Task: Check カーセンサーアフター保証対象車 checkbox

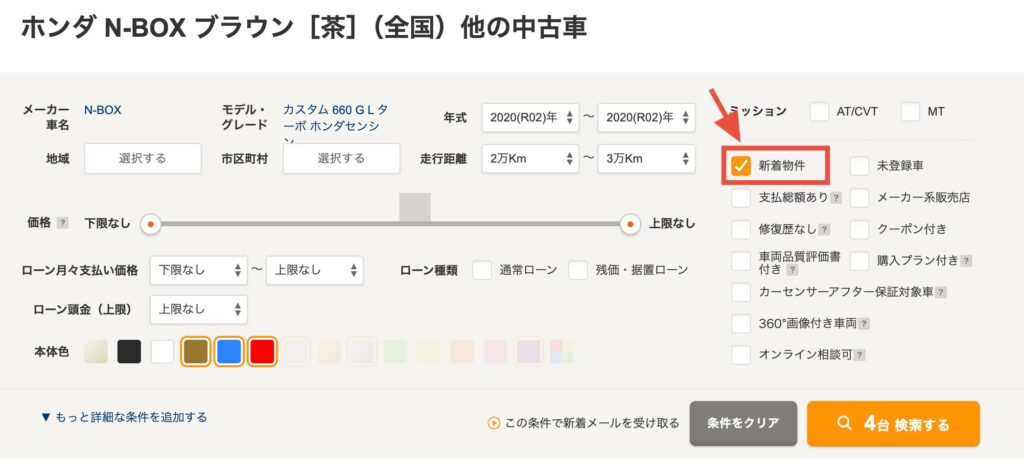Action: 741,292
